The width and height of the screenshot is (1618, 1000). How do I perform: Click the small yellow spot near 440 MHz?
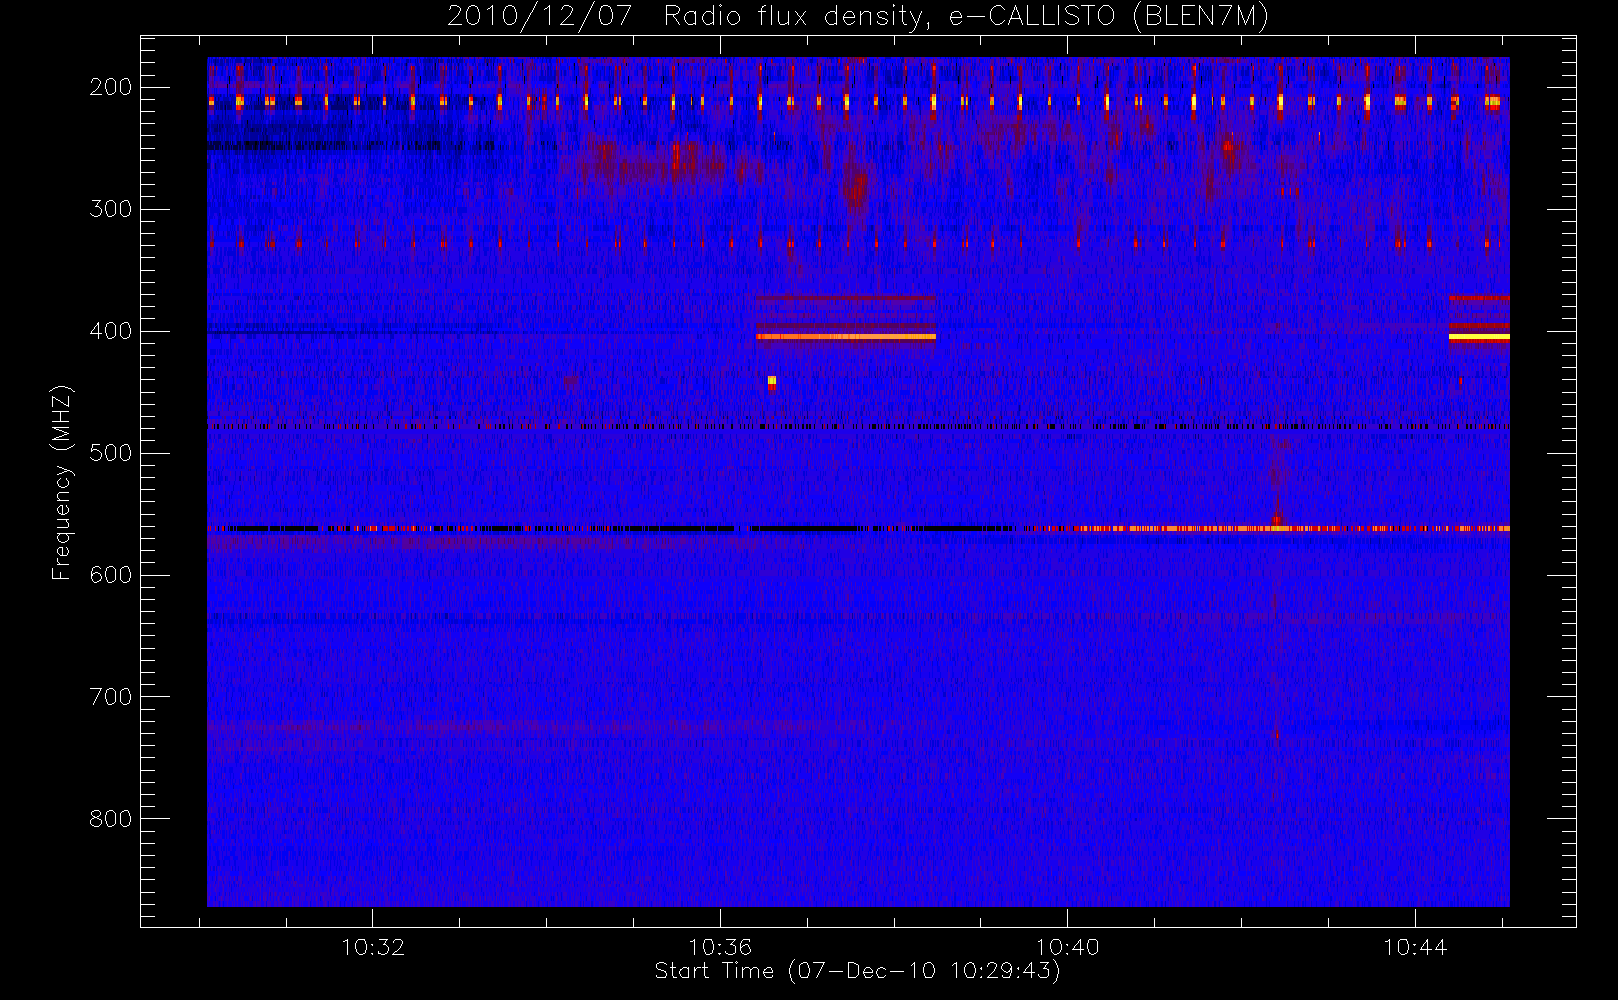(771, 381)
